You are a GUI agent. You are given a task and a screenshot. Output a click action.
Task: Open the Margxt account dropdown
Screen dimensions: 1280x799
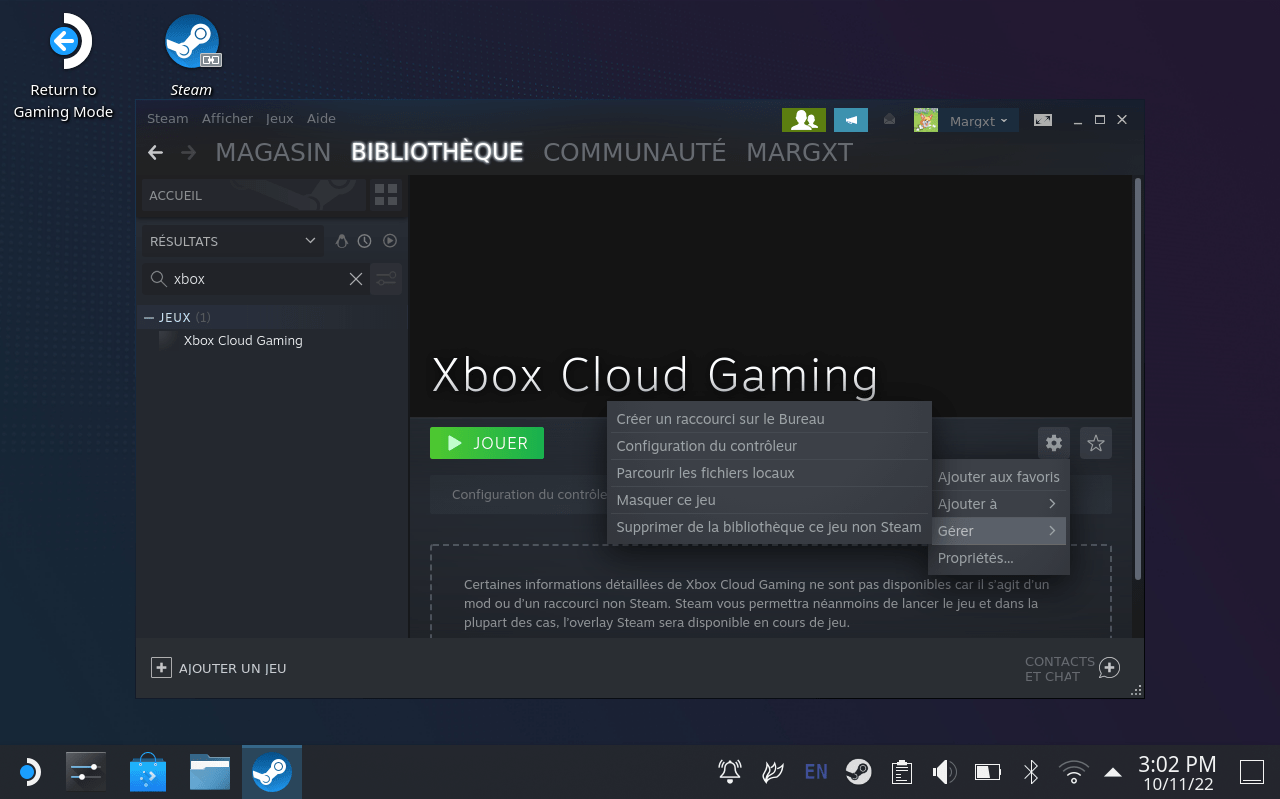[979, 120]
